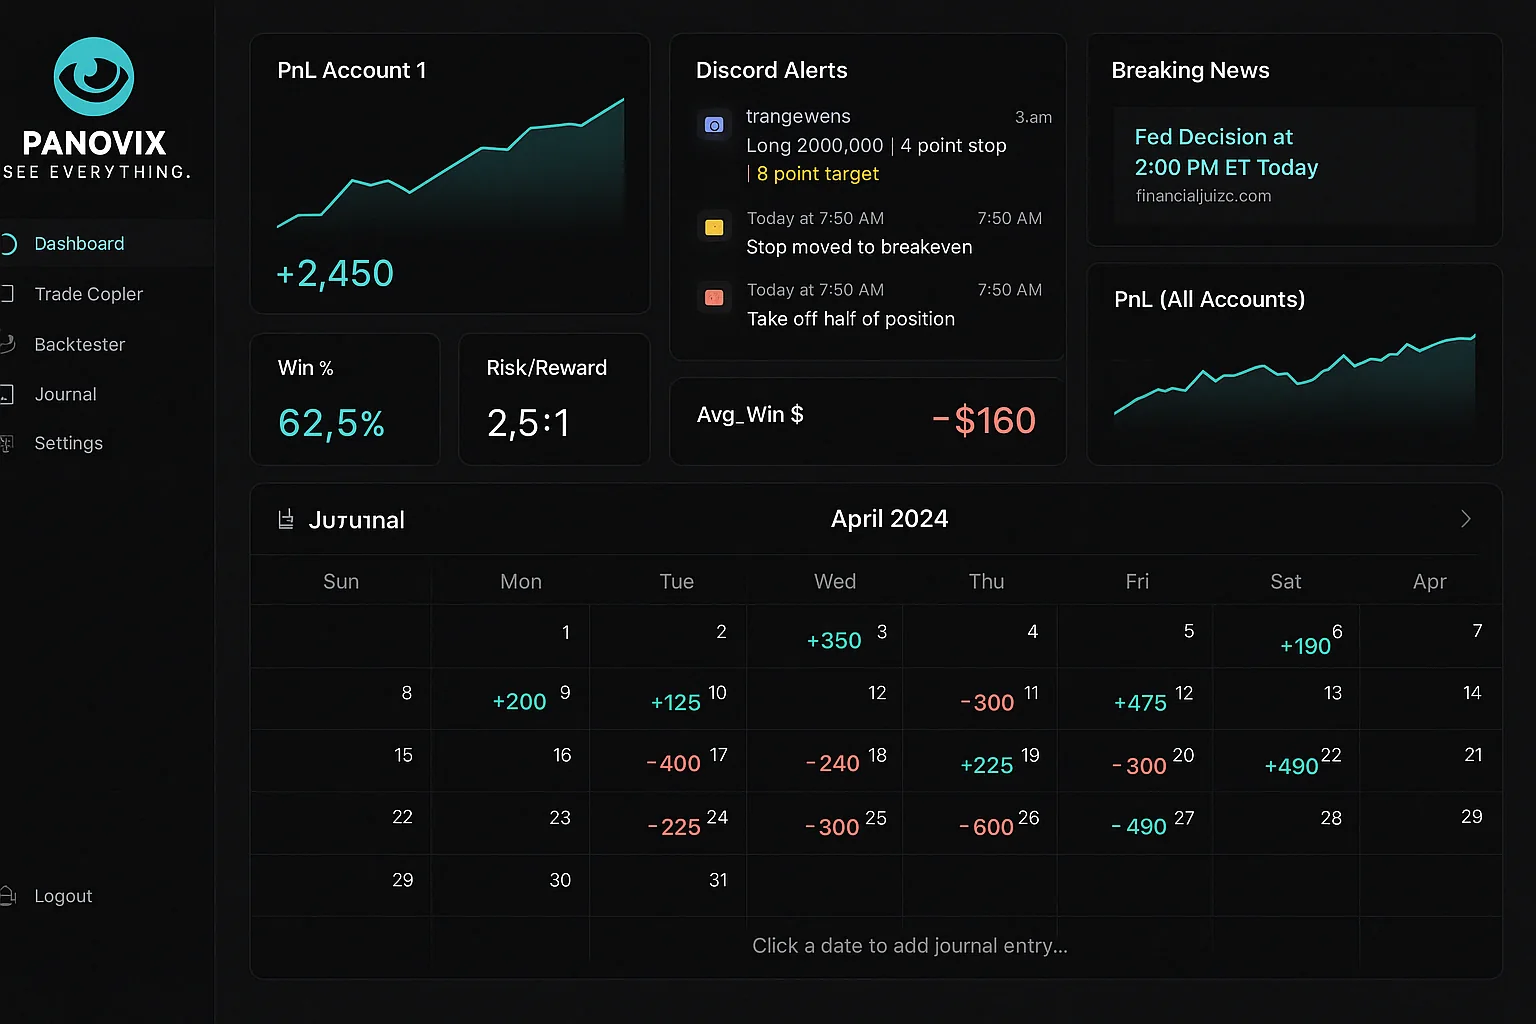Select Settings in the sidebar

(x=68, y=442)
